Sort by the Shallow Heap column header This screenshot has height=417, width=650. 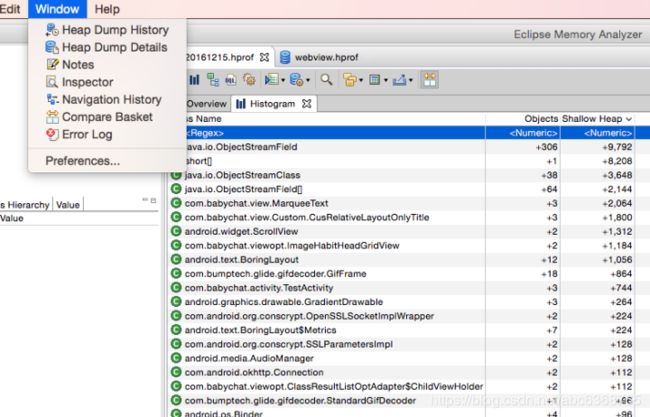tap(597, 119)
